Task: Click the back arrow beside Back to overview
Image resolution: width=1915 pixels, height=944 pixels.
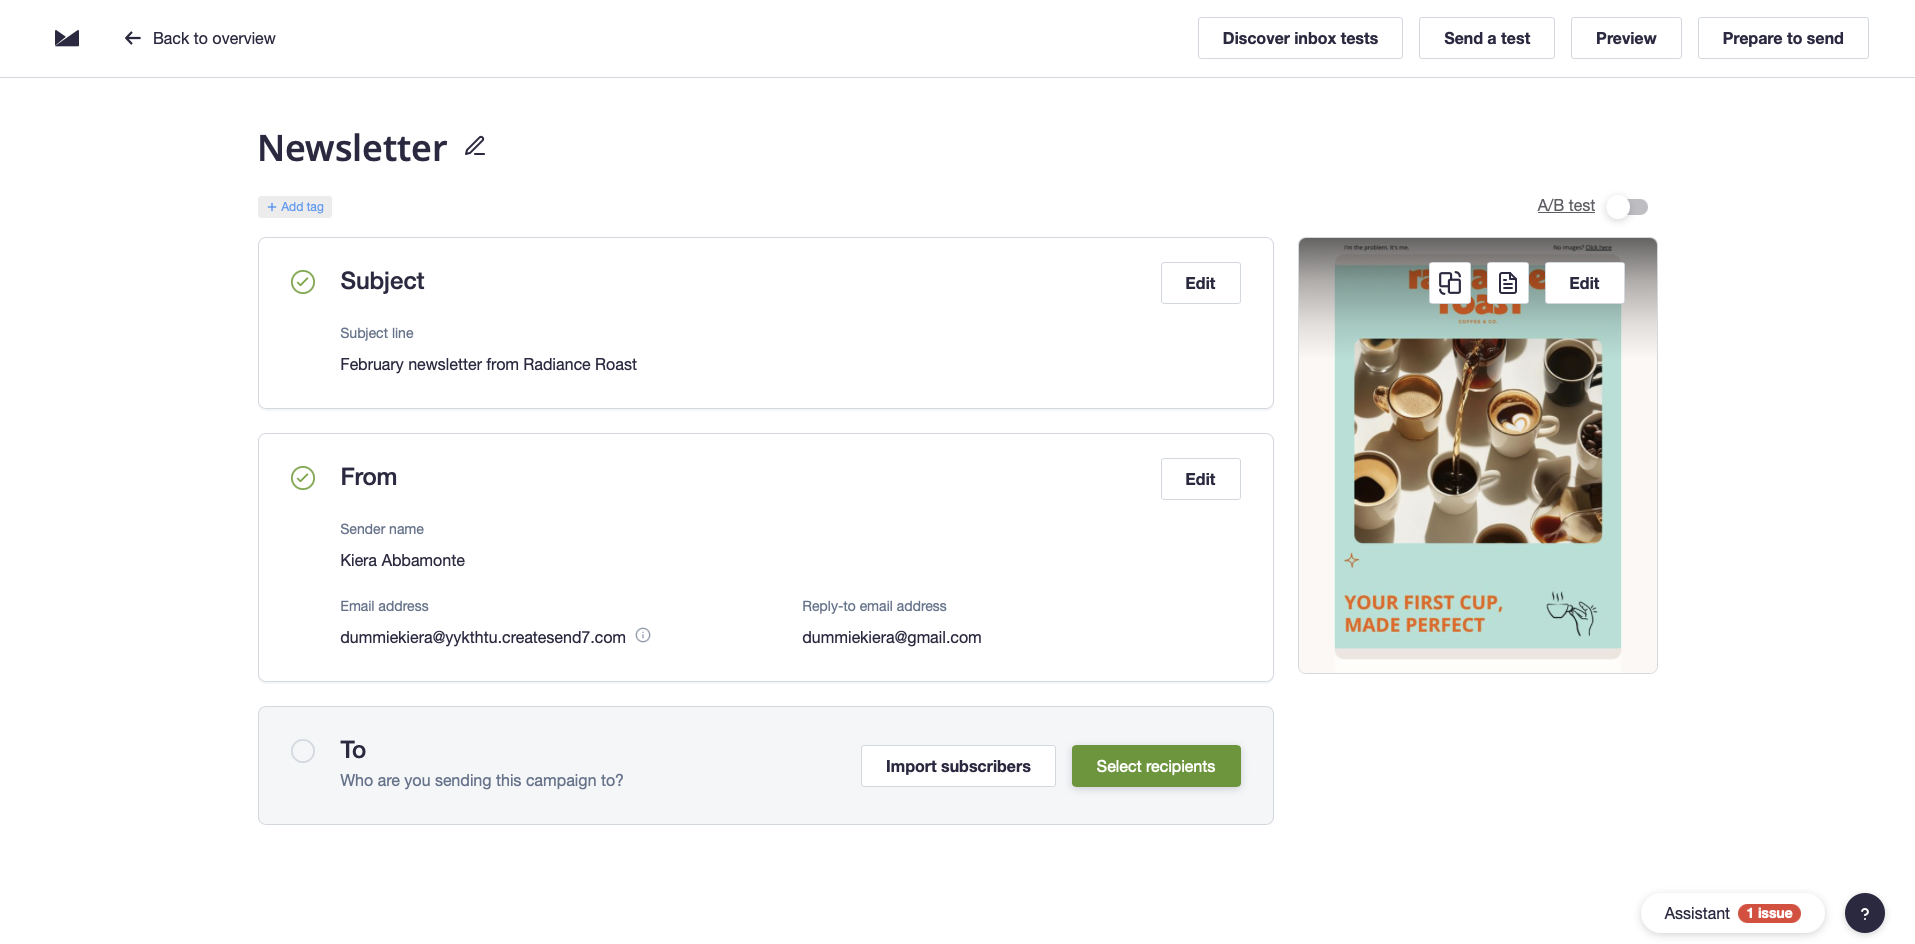Action: coord(132,38)
